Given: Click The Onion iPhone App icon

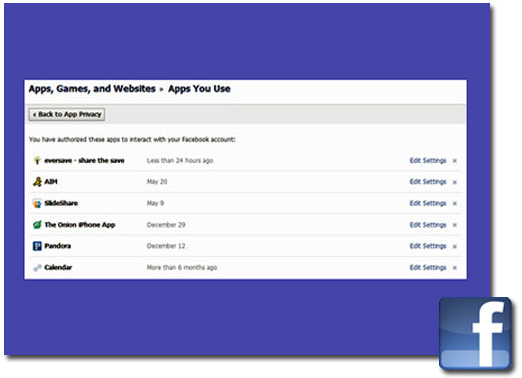Looking at the screenshot, I should tap(37, 225).
